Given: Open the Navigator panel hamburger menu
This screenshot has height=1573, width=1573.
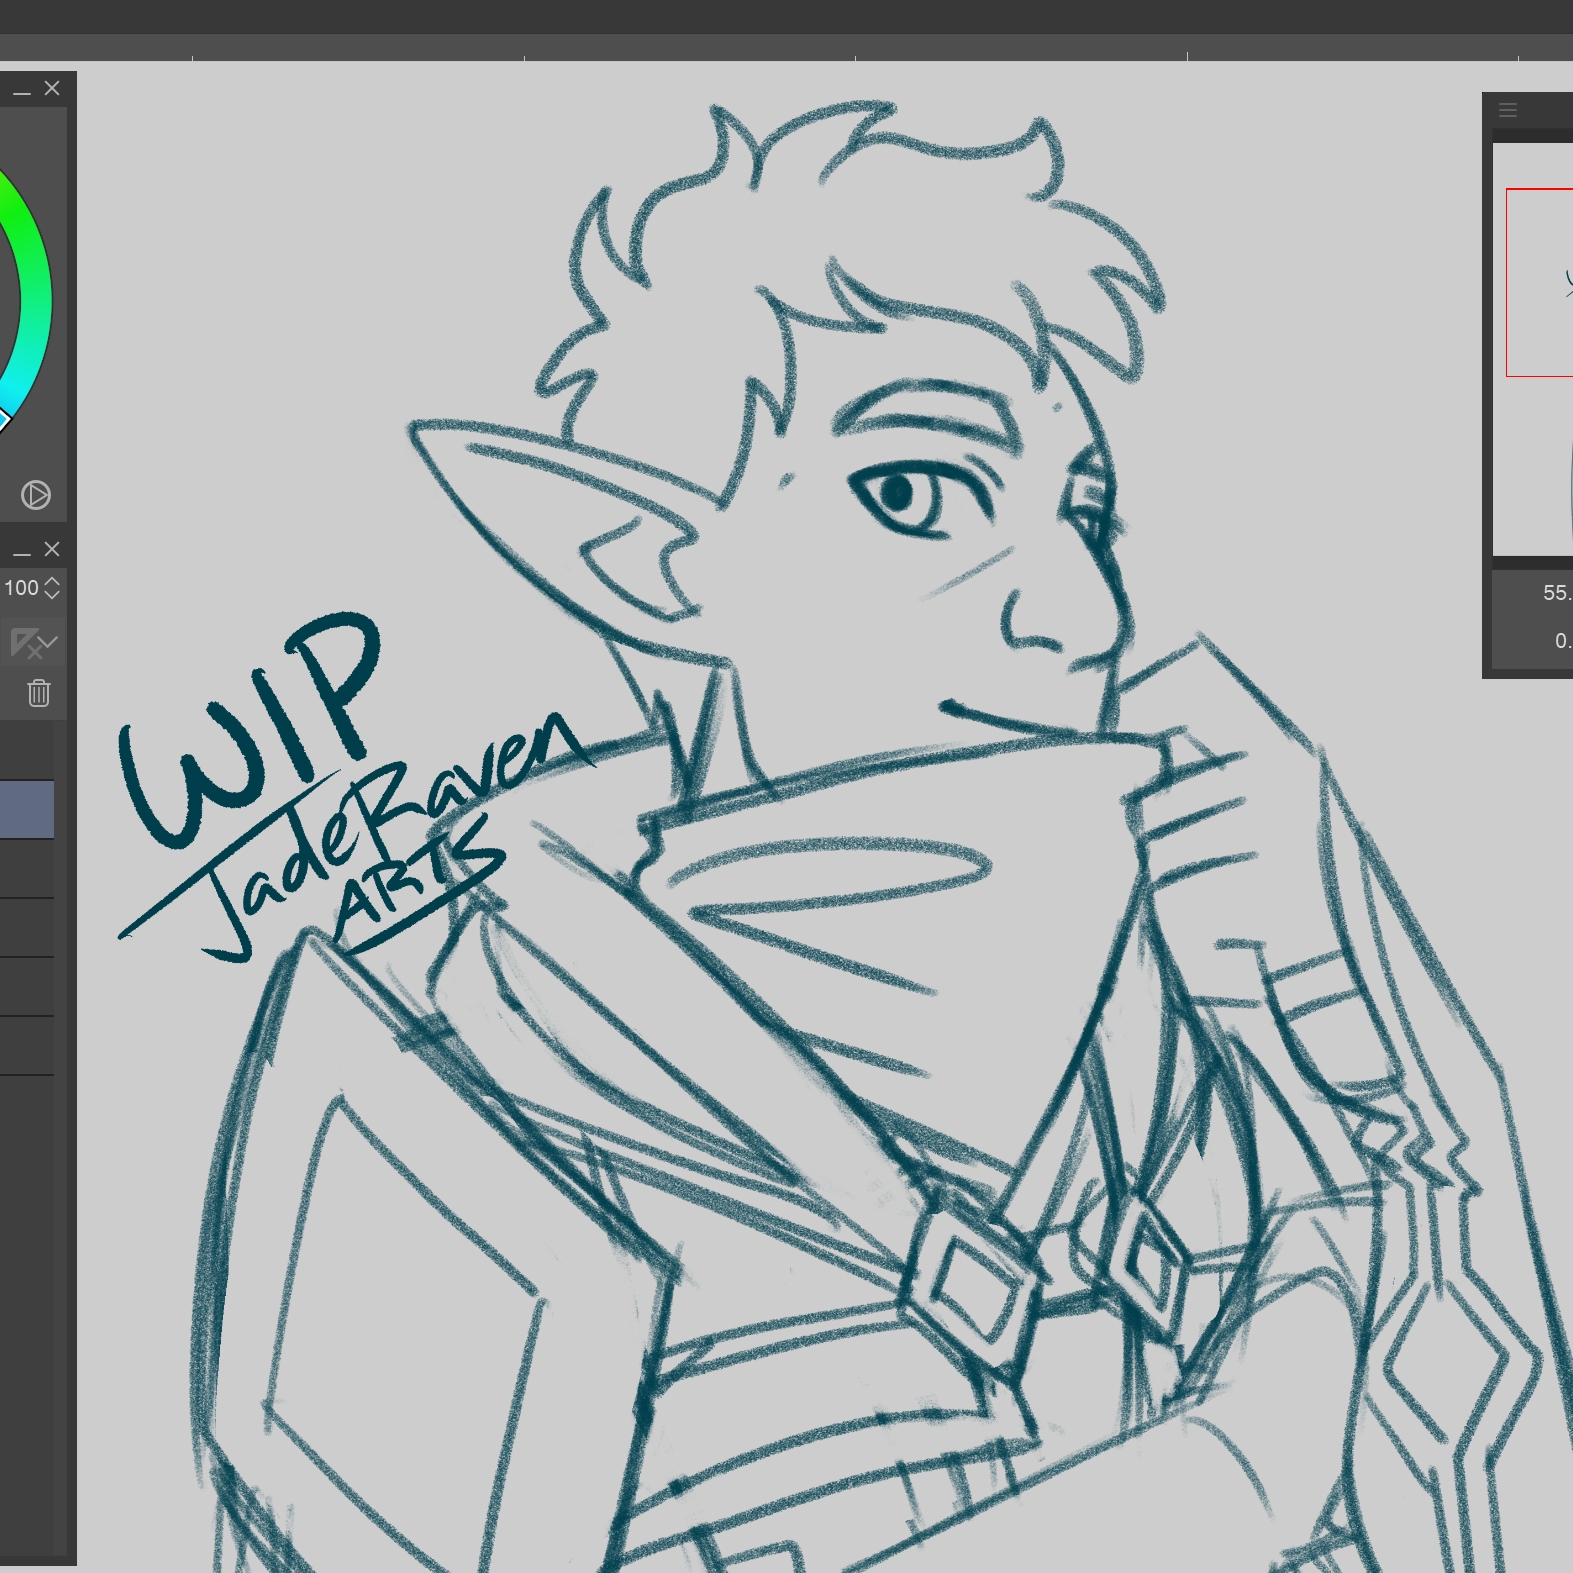Looking at the screenshot, I should 1508,110.
